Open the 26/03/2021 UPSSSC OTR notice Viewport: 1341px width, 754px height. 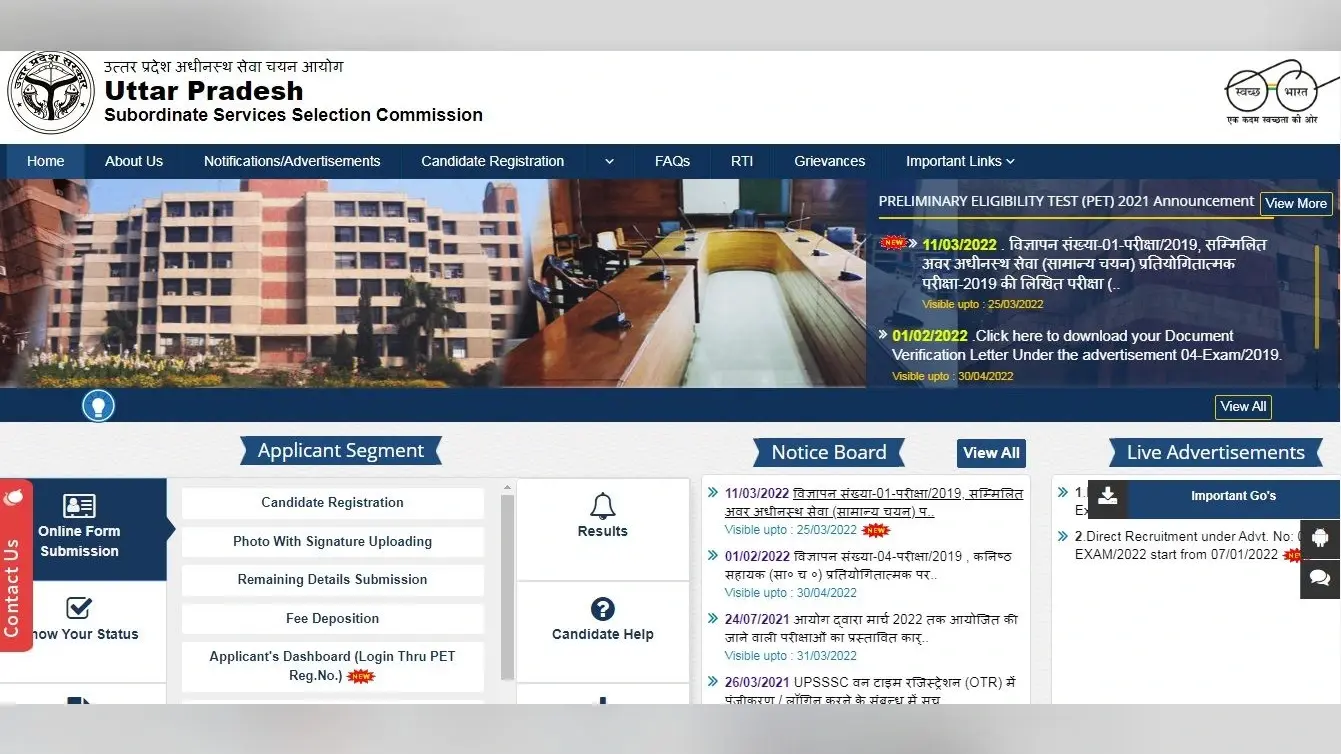coord(870,691)
